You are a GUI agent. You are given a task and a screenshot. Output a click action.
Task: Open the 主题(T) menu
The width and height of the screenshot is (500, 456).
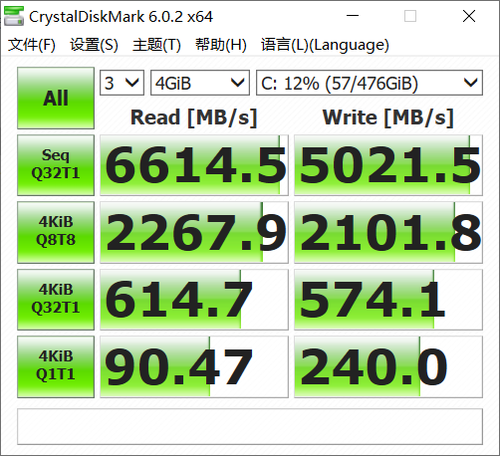(156, 45)
